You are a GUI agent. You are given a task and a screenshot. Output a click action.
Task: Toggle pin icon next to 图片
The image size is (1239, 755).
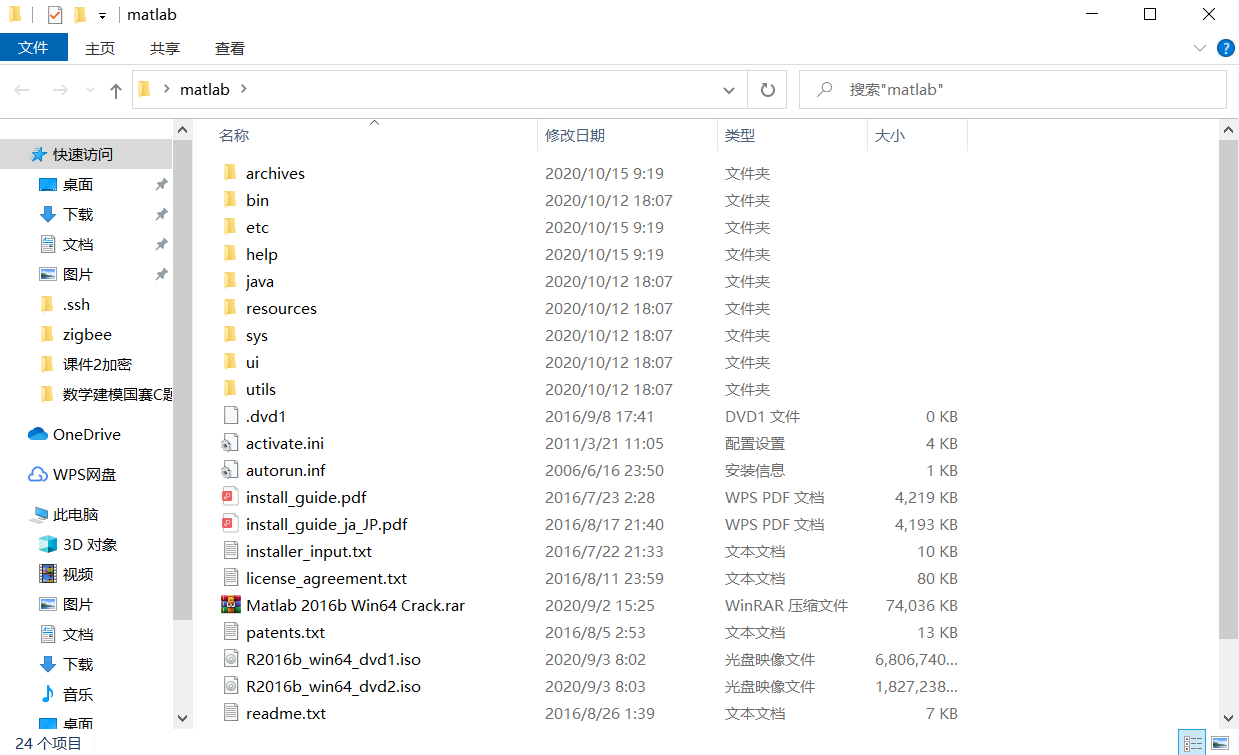coord(161,274)
